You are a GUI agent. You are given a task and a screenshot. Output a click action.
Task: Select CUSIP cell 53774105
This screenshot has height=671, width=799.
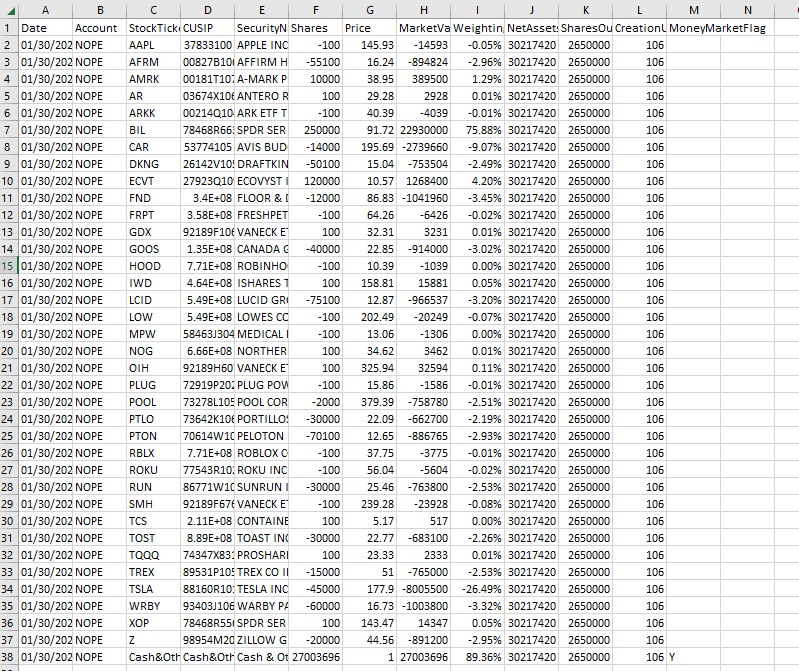point(207,147)
